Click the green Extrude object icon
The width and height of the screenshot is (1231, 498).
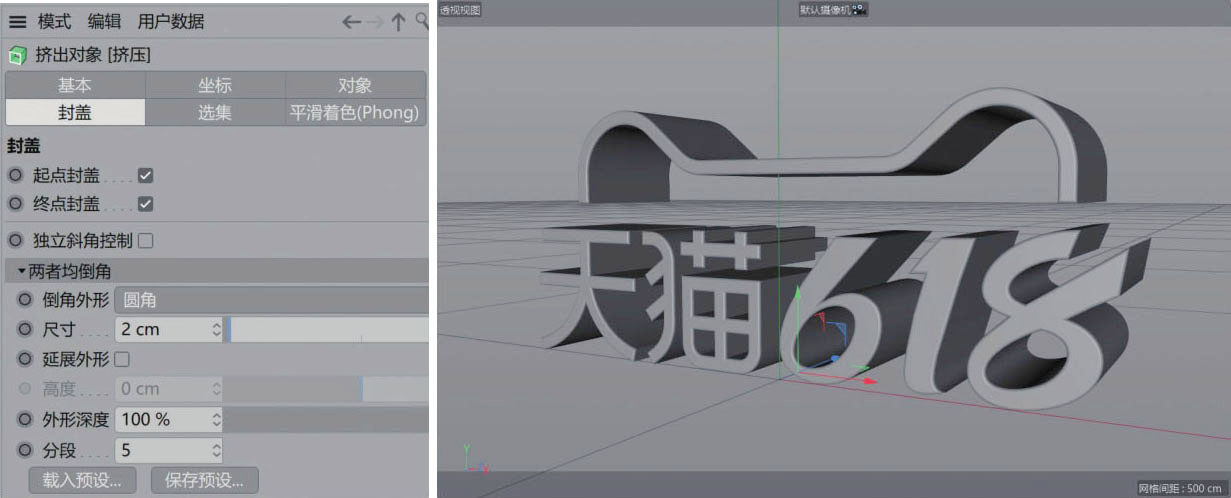(x=17, y=55)
